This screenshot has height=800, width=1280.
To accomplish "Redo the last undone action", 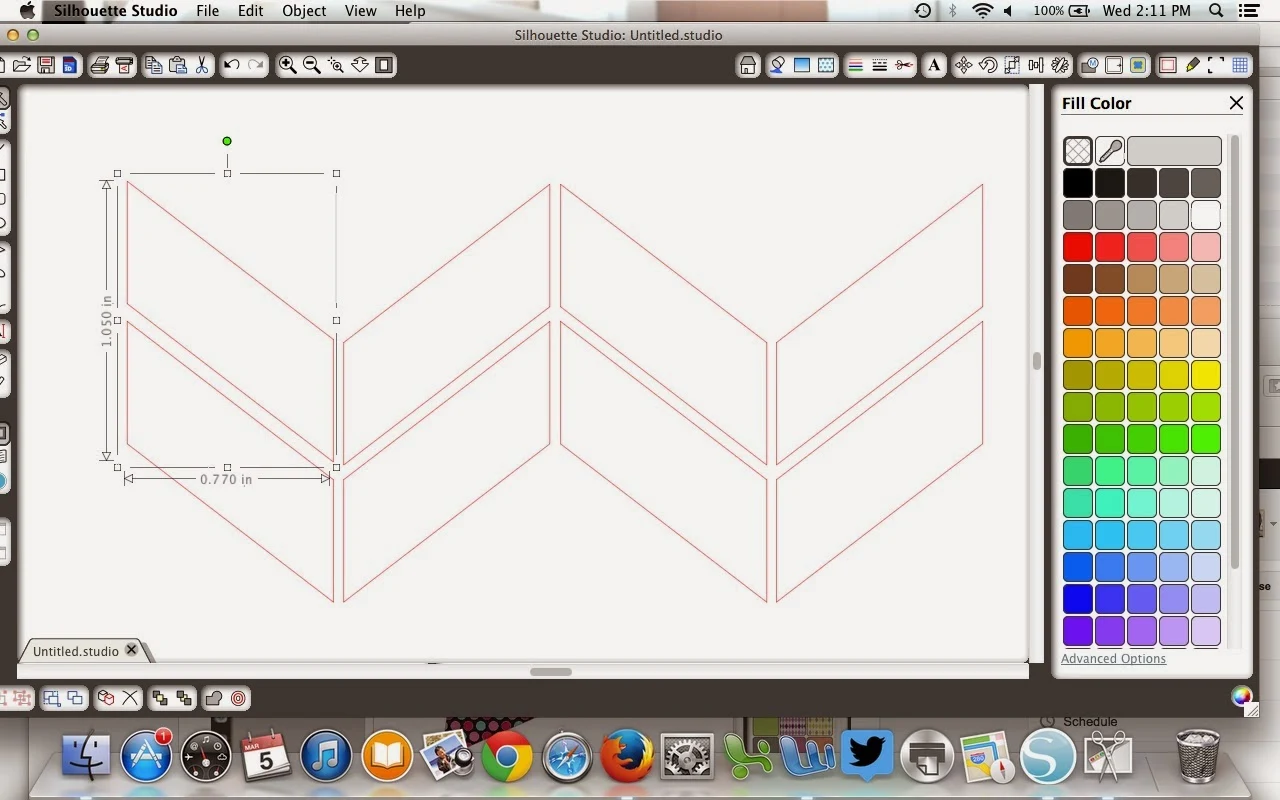I will click(256, 65).
